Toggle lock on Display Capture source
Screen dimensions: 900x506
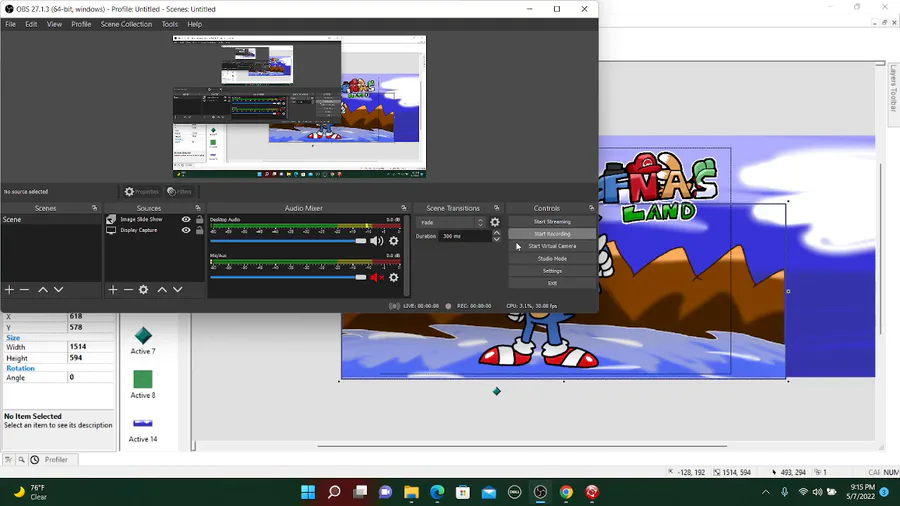point(199,230)
